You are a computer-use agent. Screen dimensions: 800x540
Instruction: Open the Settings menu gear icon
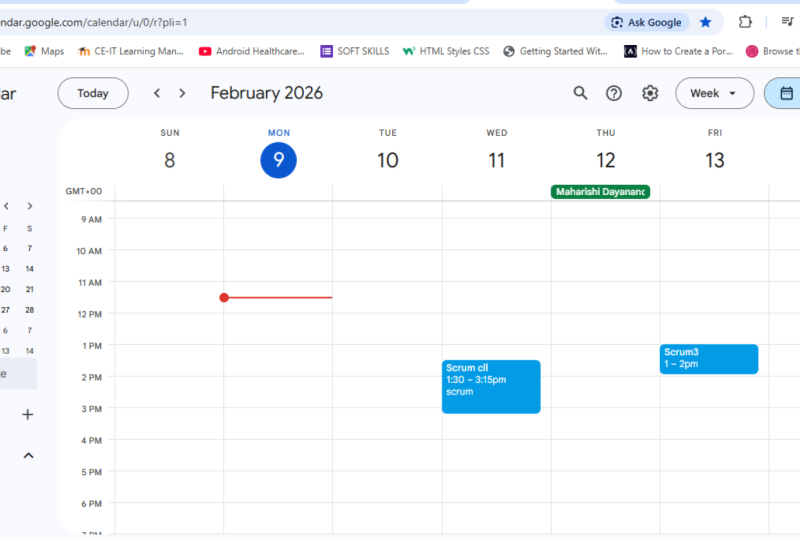point(650,93)
